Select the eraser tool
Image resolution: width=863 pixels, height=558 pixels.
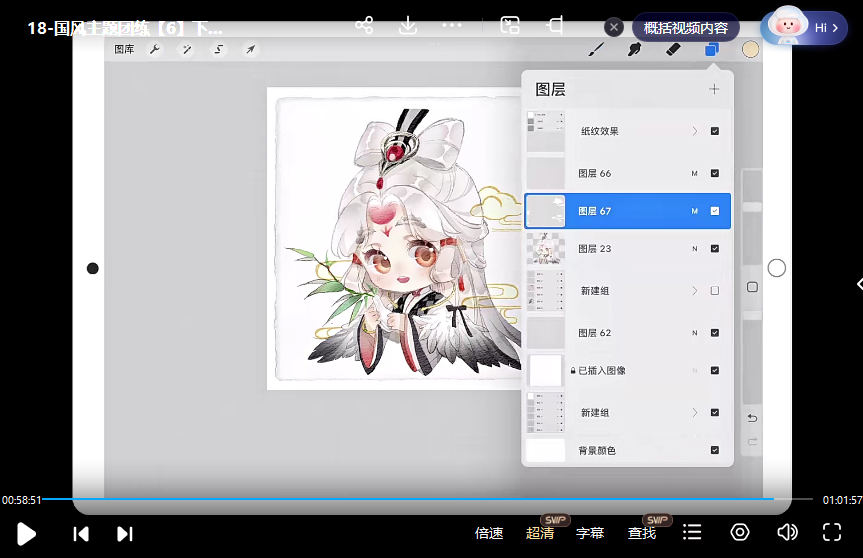click(672, 49)
